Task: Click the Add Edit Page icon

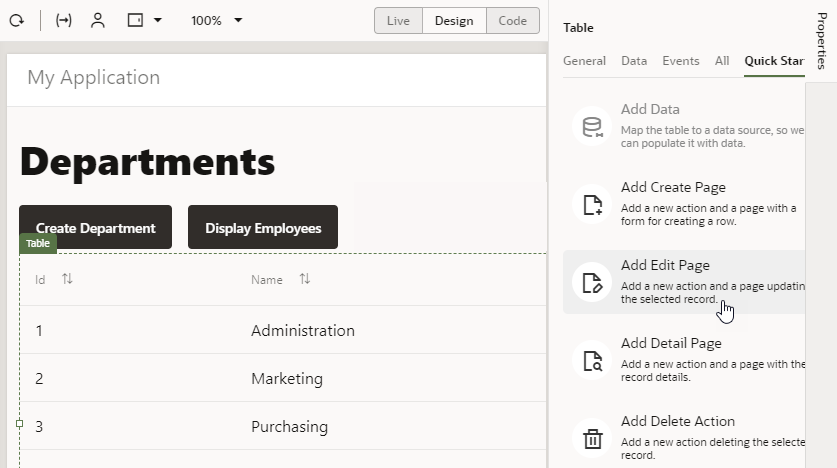Action: point(592,282)
